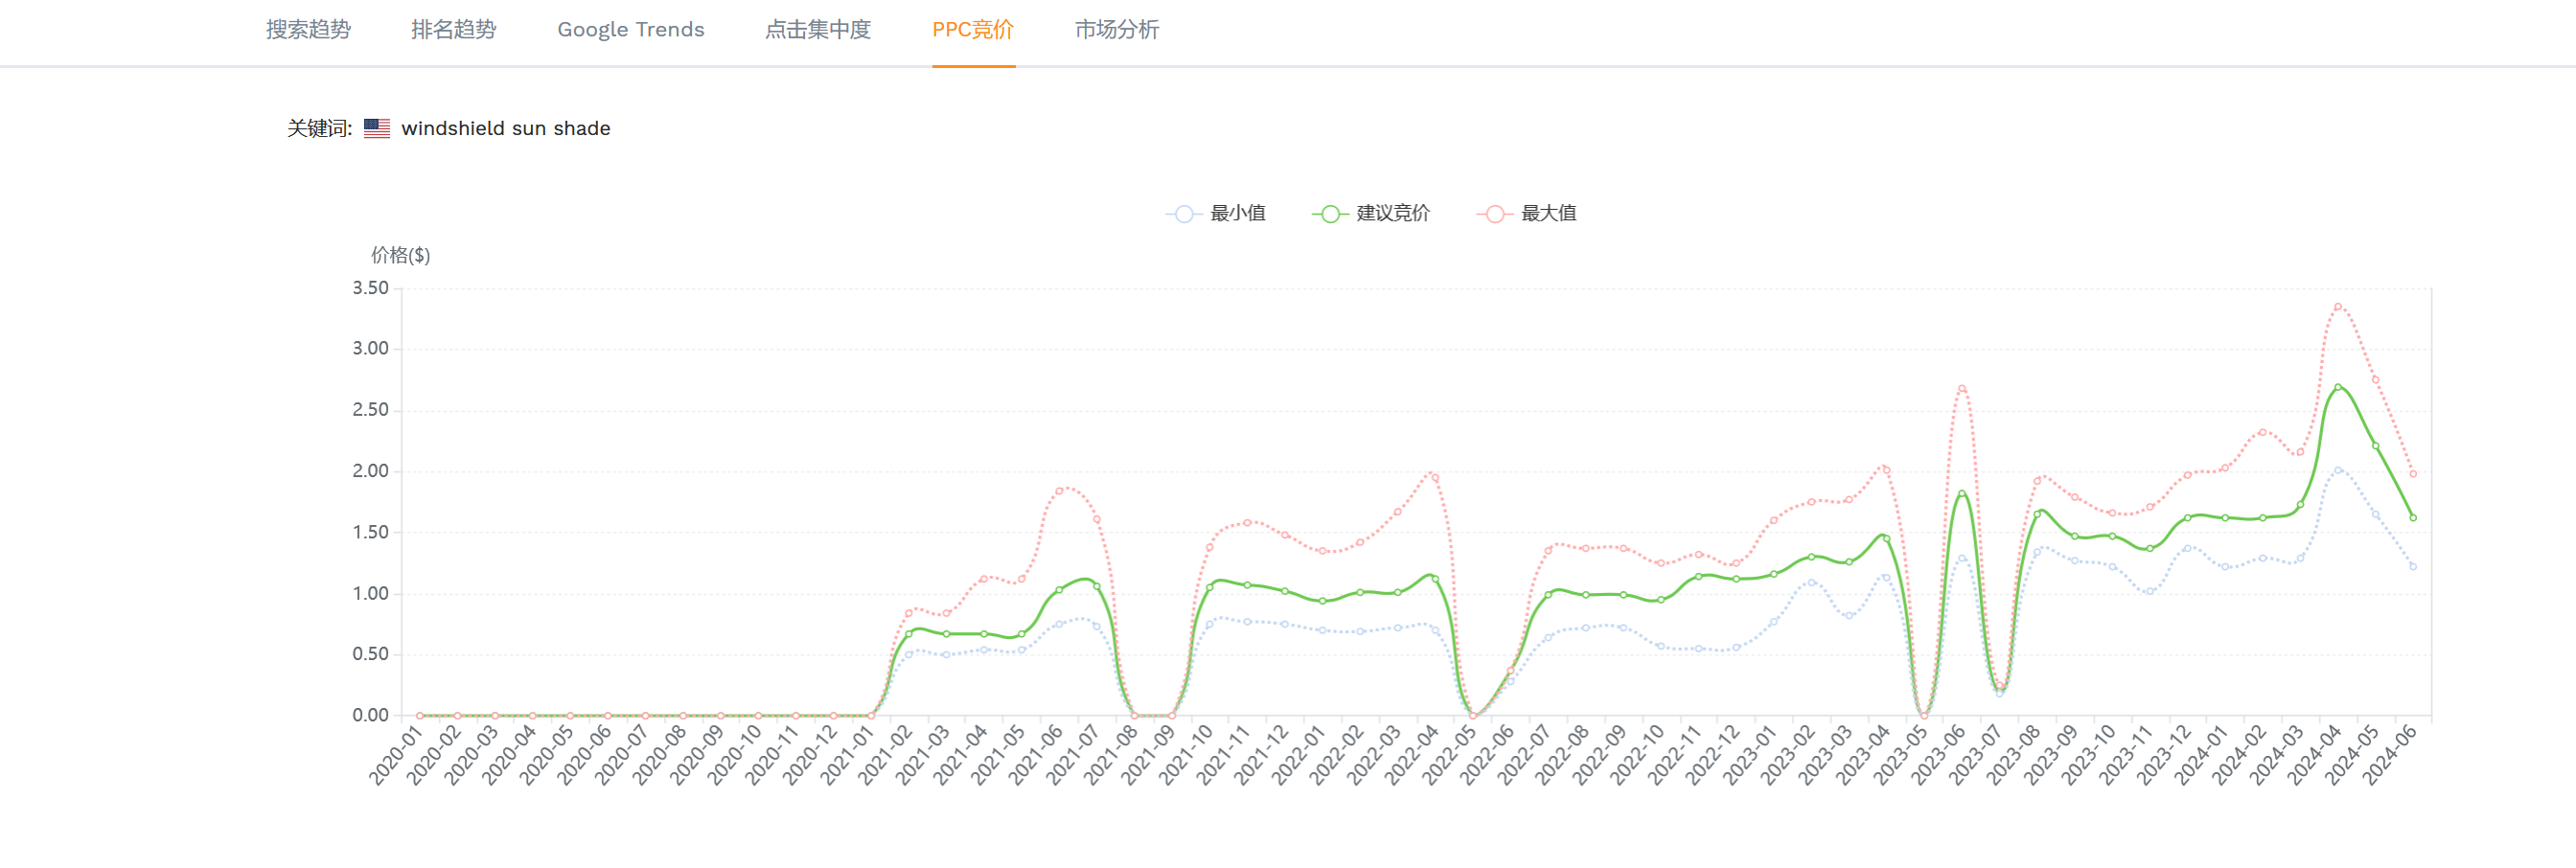Viewport: 2576px width, 868px height.
Task: Click the keyword text windshield sun shade
Action: coord(505,128)
